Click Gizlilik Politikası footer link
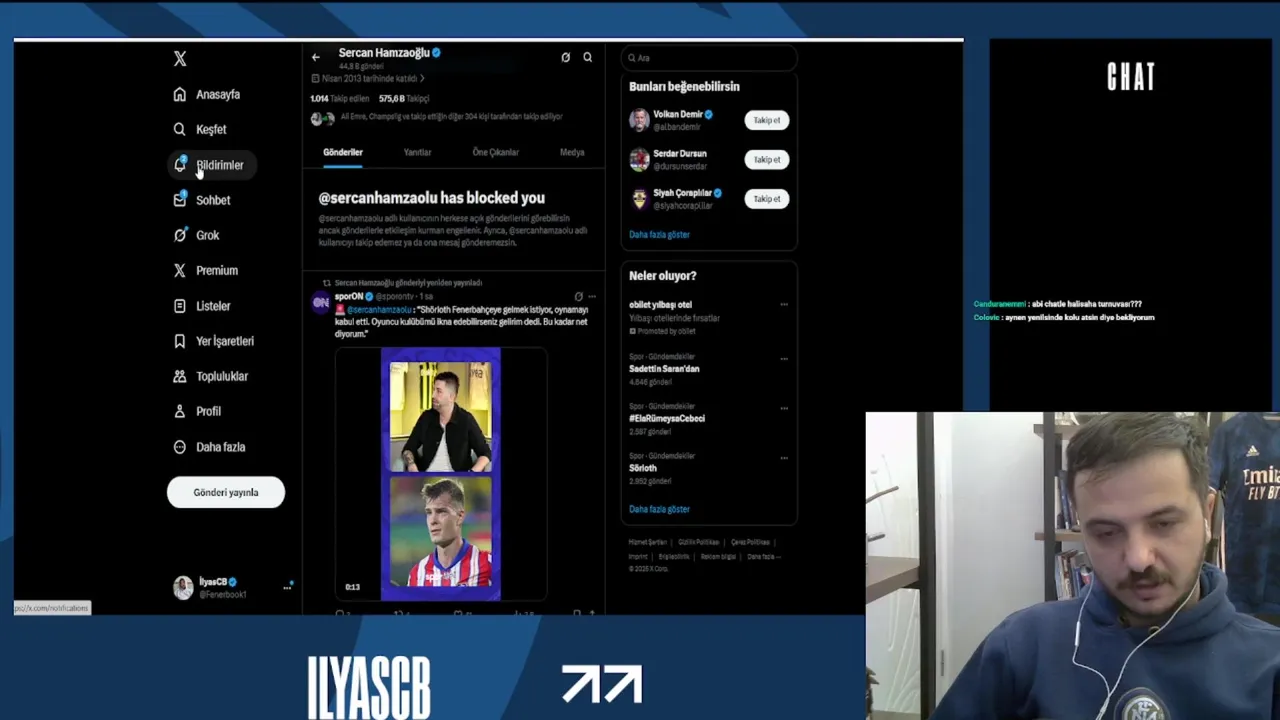The height and width of the screenshot is (720, 1280). 698,542
